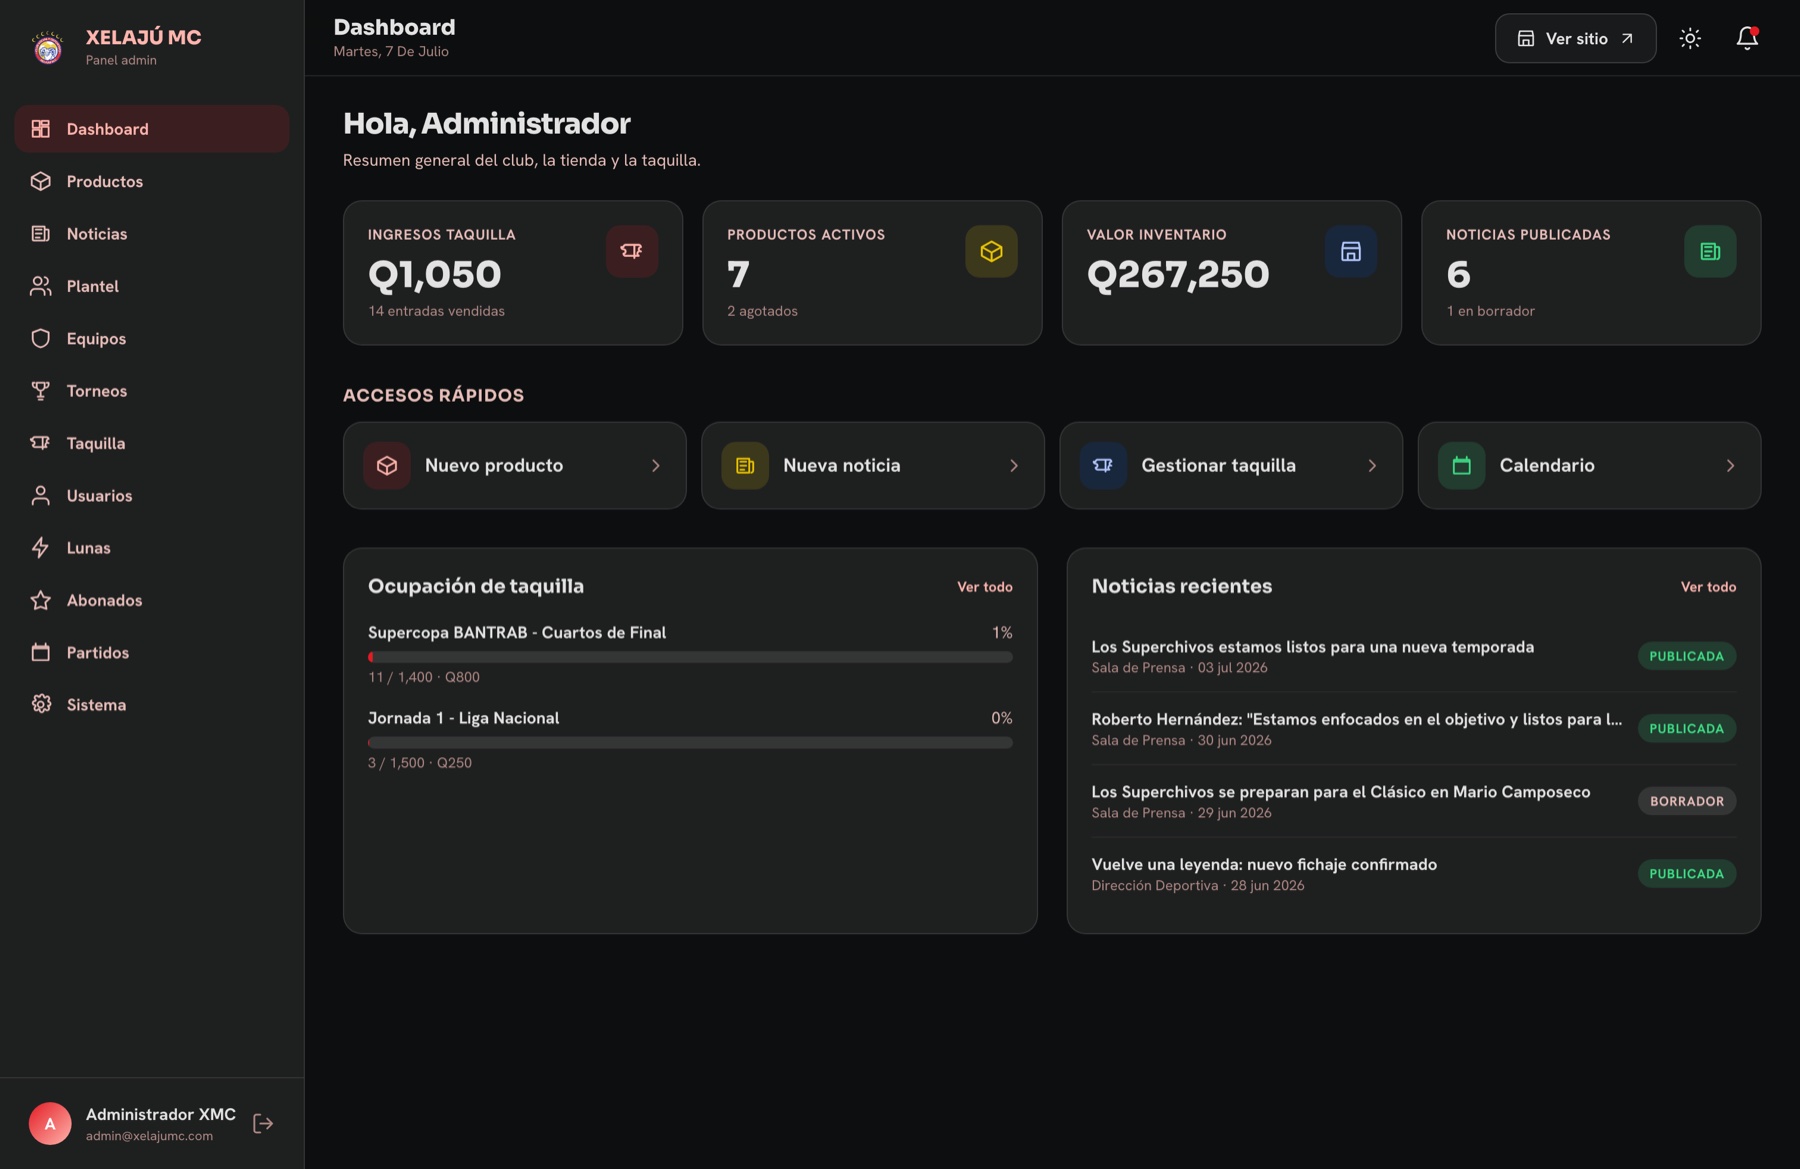Click the ticket icon on Ingresos Taquilla card
Image resolution: width=1800 pixels, height=1169 pixels.
(632, 251)
